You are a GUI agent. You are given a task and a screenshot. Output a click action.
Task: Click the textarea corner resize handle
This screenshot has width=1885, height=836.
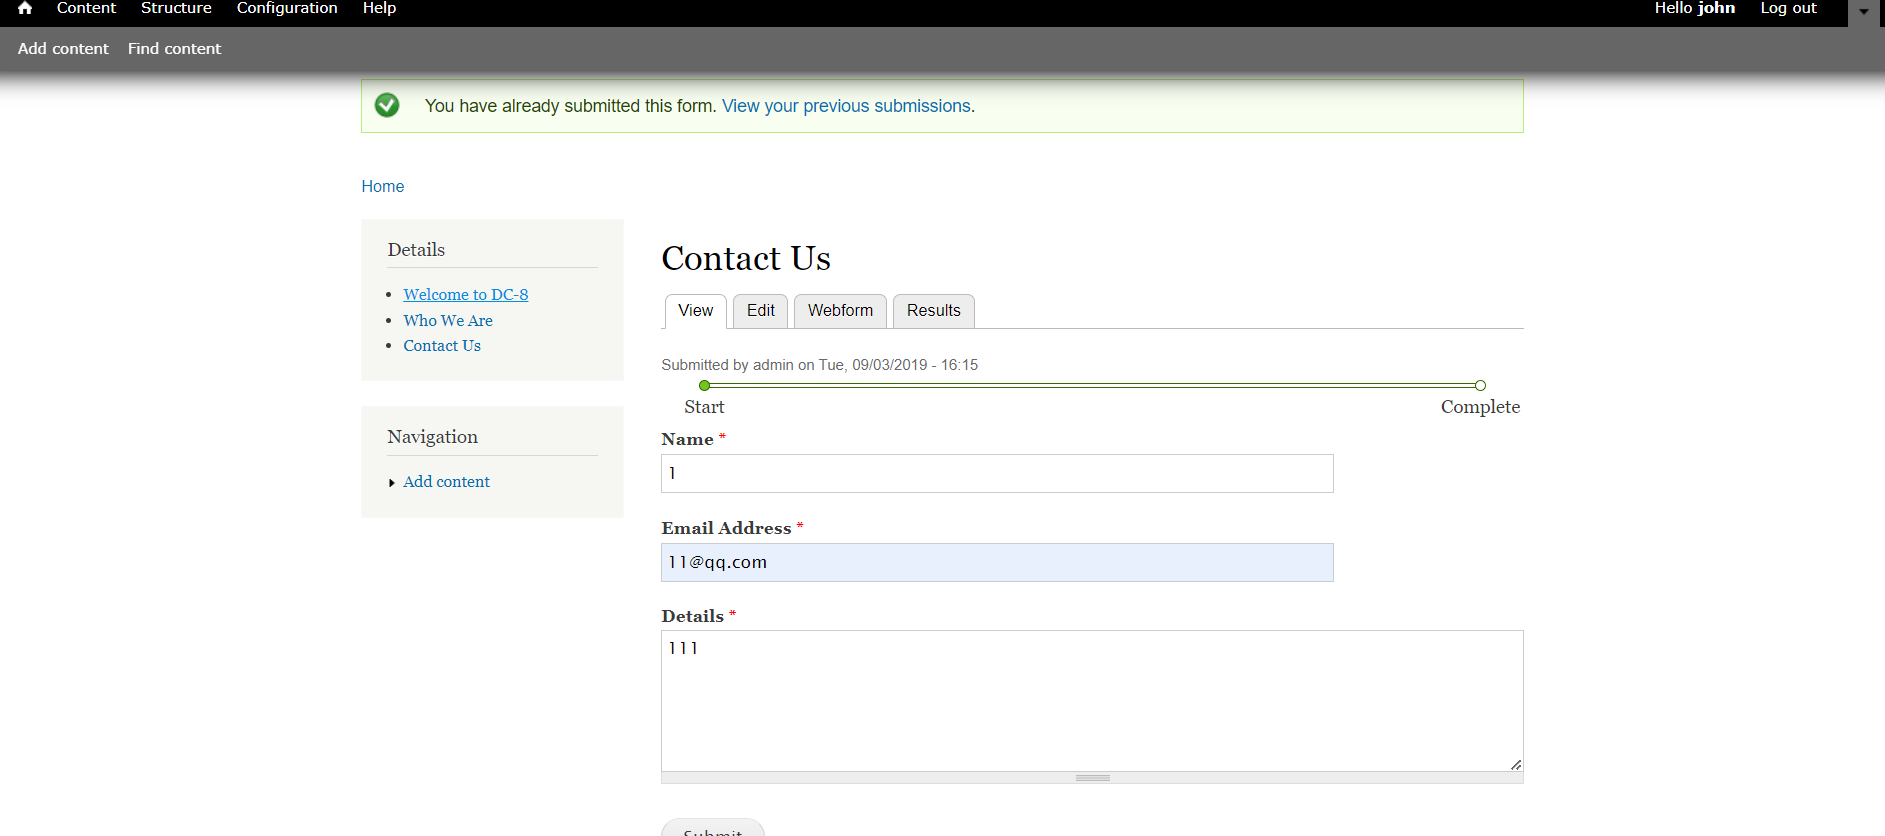tap(1516, 764)
